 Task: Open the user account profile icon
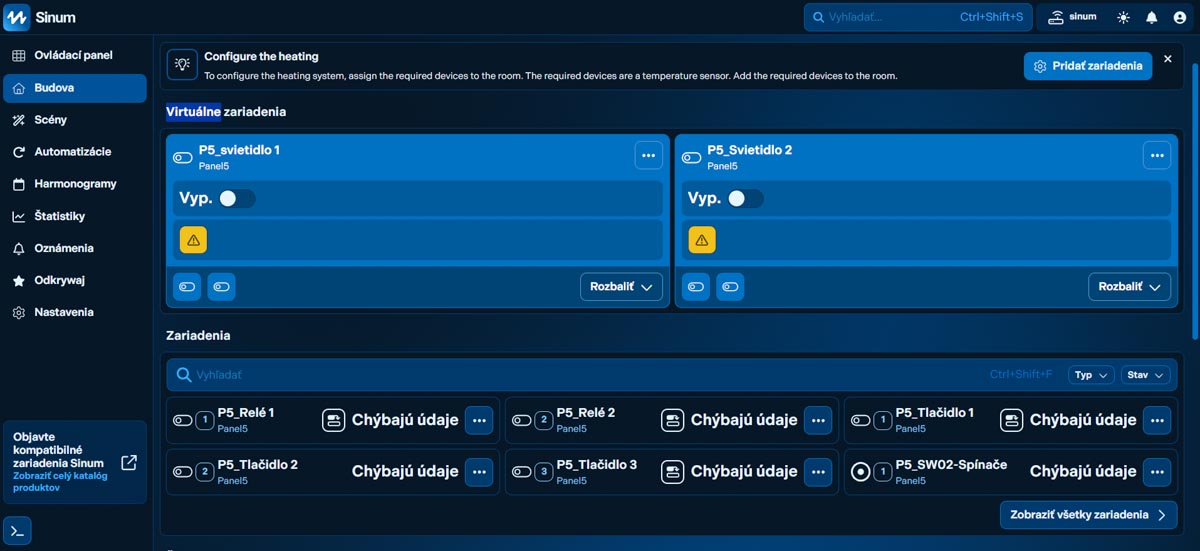click(x=1180, y=18)
